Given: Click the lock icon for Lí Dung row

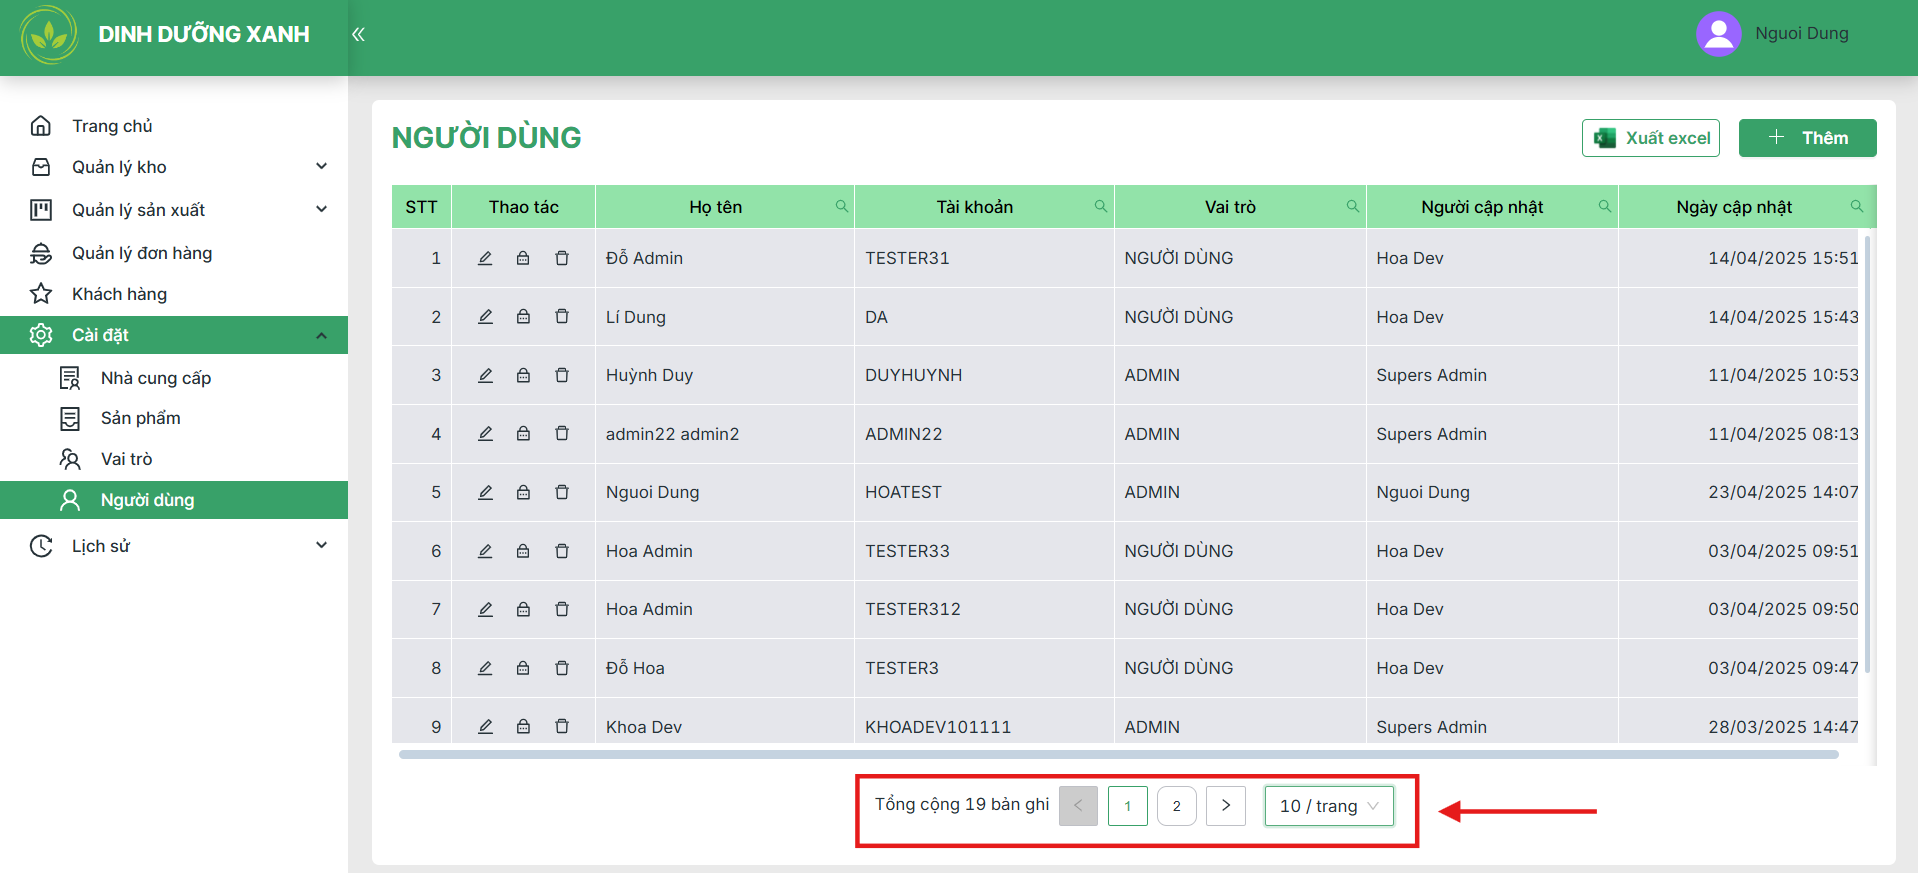Looking at the screenshot, I should [523, 317].
